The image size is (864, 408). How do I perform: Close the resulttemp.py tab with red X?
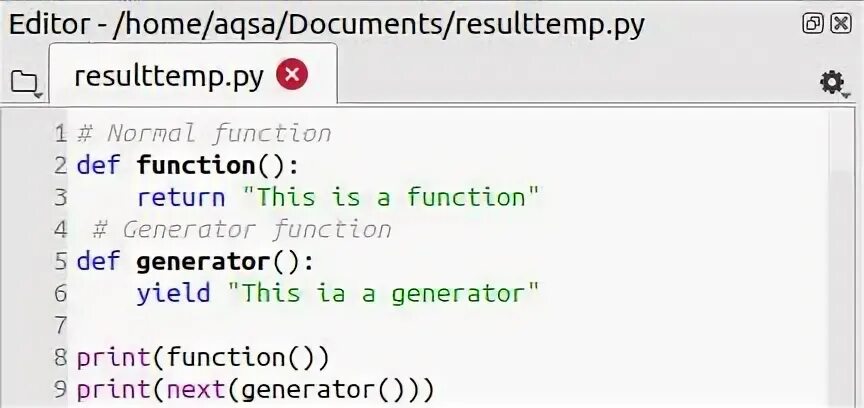tap(292, 74)
